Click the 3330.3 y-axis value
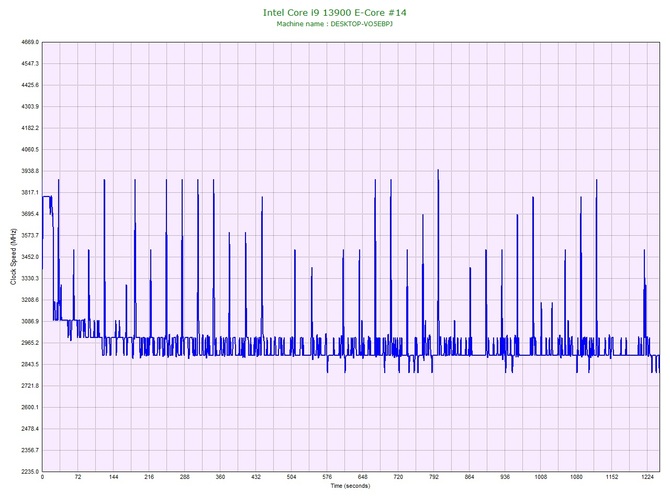Screen dimensions: 670x503 point(30,278)
